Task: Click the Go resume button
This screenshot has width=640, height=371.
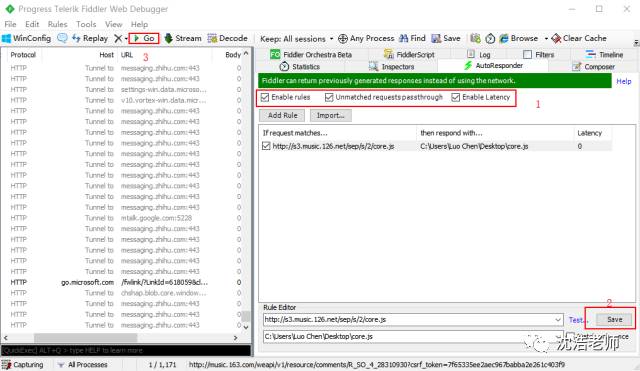Action: point(144,38)
